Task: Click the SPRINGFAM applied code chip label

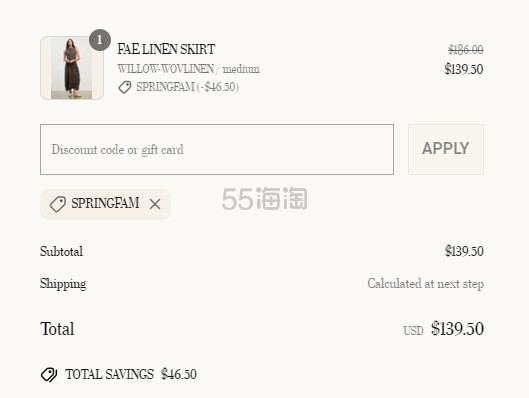Action: click(x=105, y=203)
